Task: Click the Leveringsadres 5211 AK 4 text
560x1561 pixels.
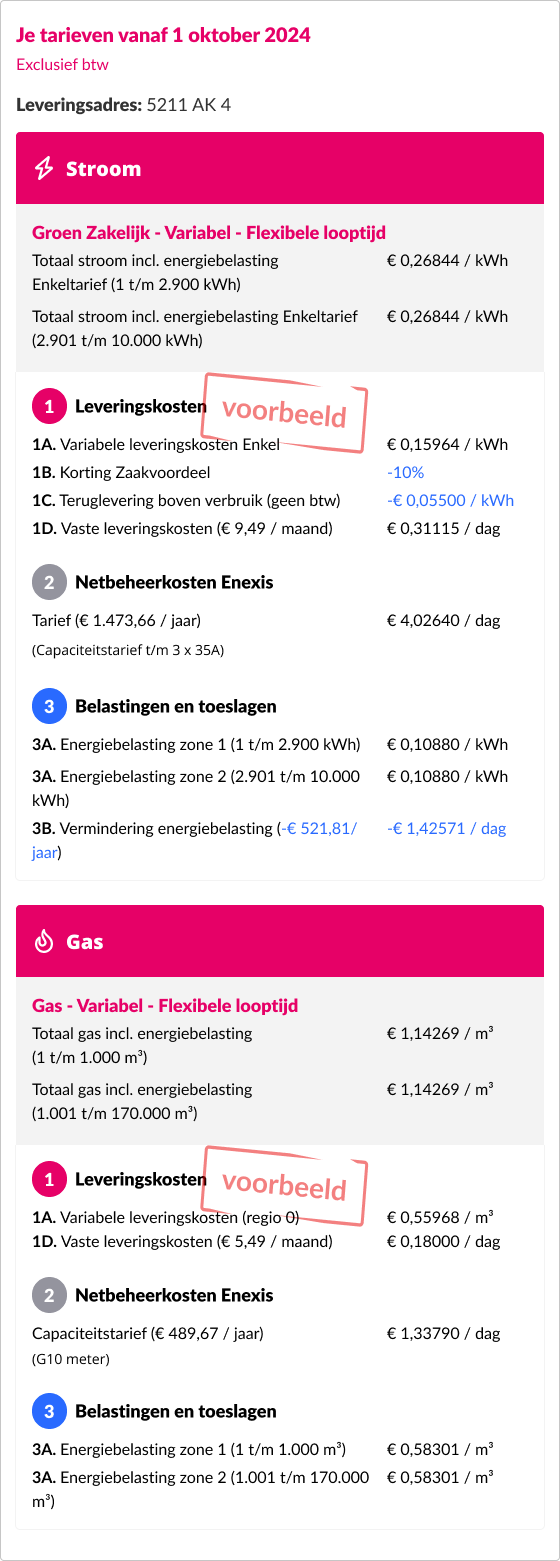Action: (x=124, y=104)
